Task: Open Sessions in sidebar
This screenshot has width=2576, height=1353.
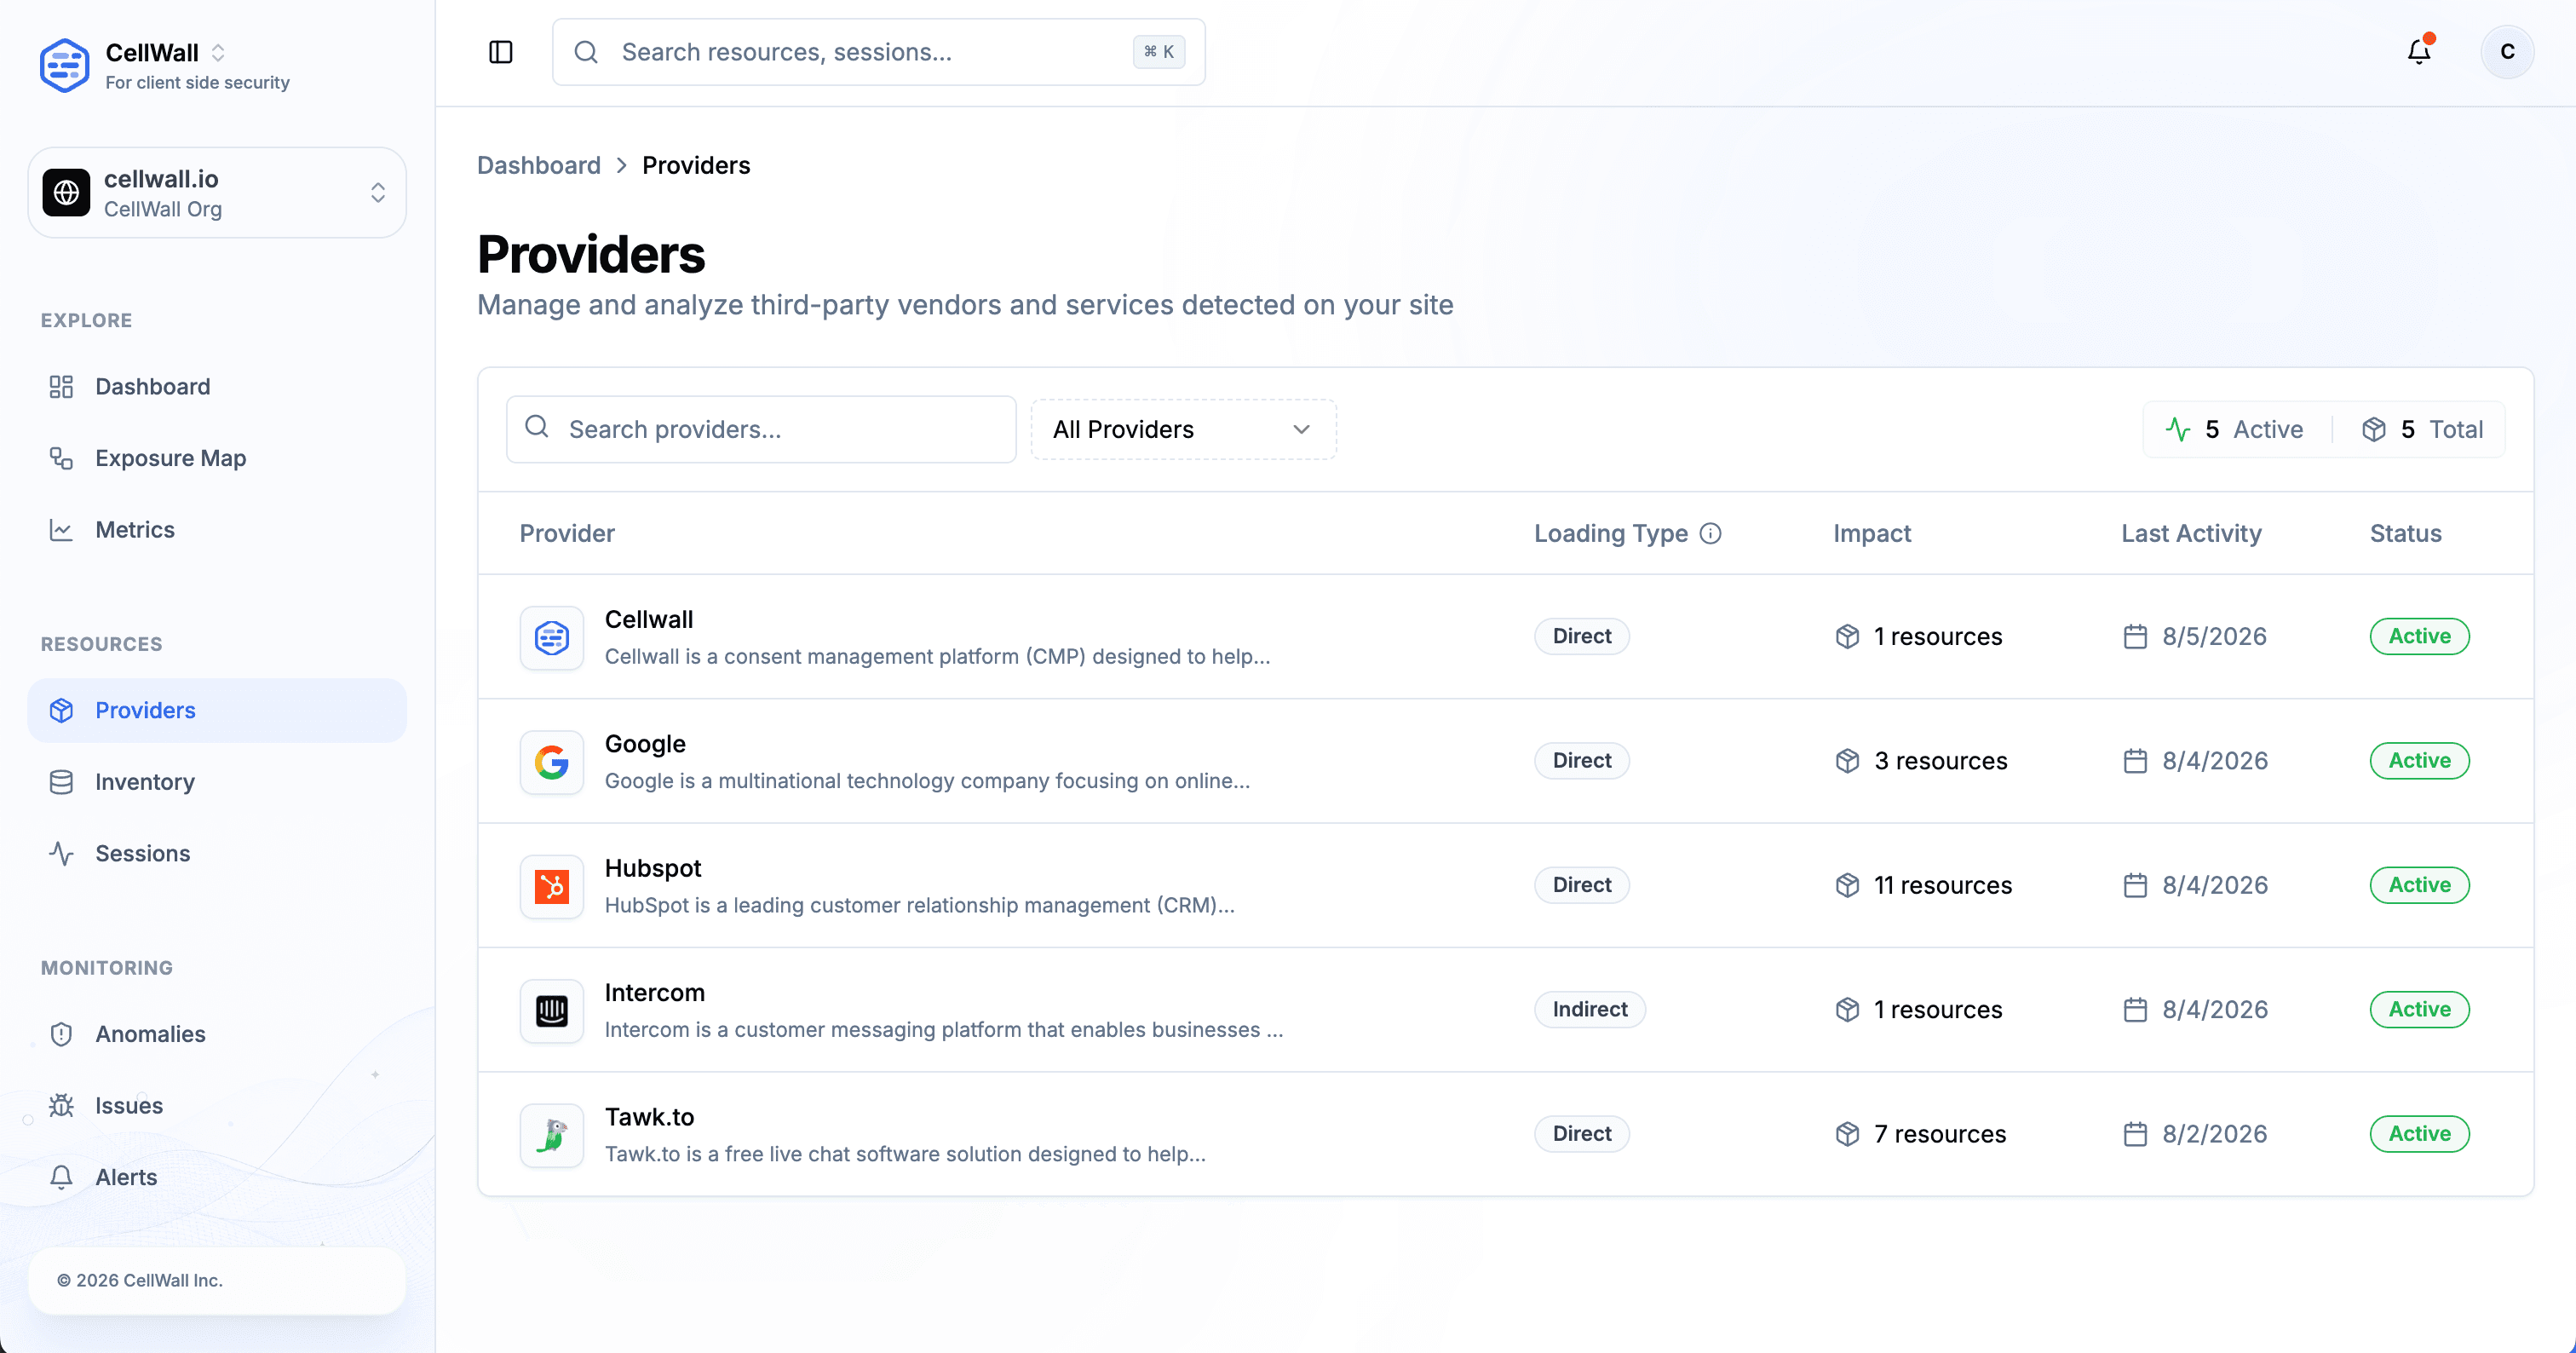Action: tap(217, 853)
